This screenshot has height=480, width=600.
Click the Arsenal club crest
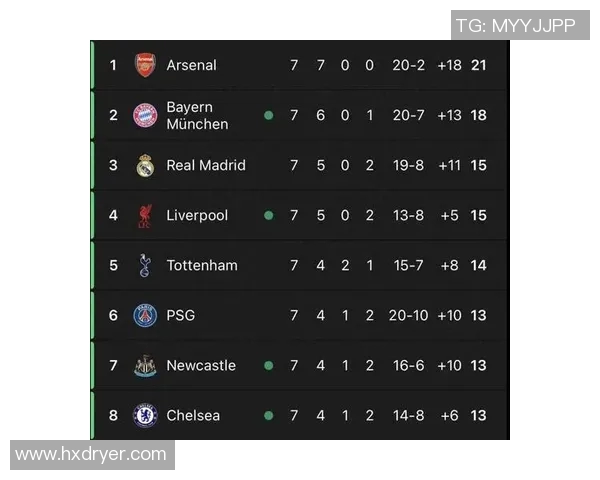[x=145, y=65]
